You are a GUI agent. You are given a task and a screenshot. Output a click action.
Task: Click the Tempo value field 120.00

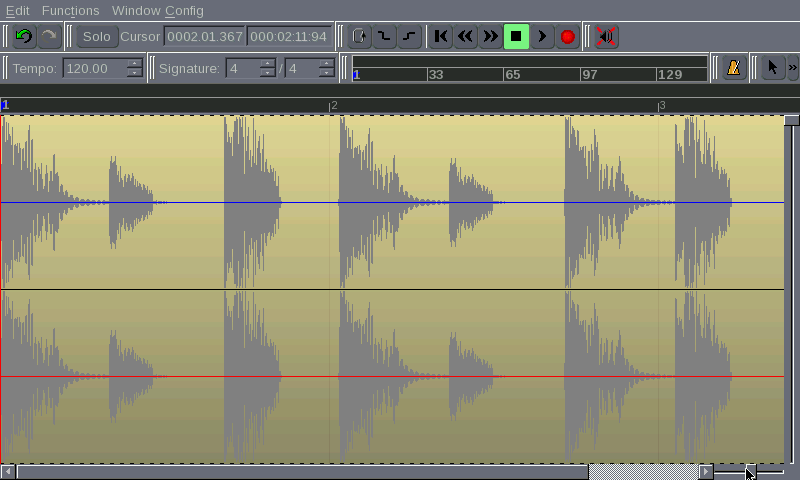coord(94,68)
